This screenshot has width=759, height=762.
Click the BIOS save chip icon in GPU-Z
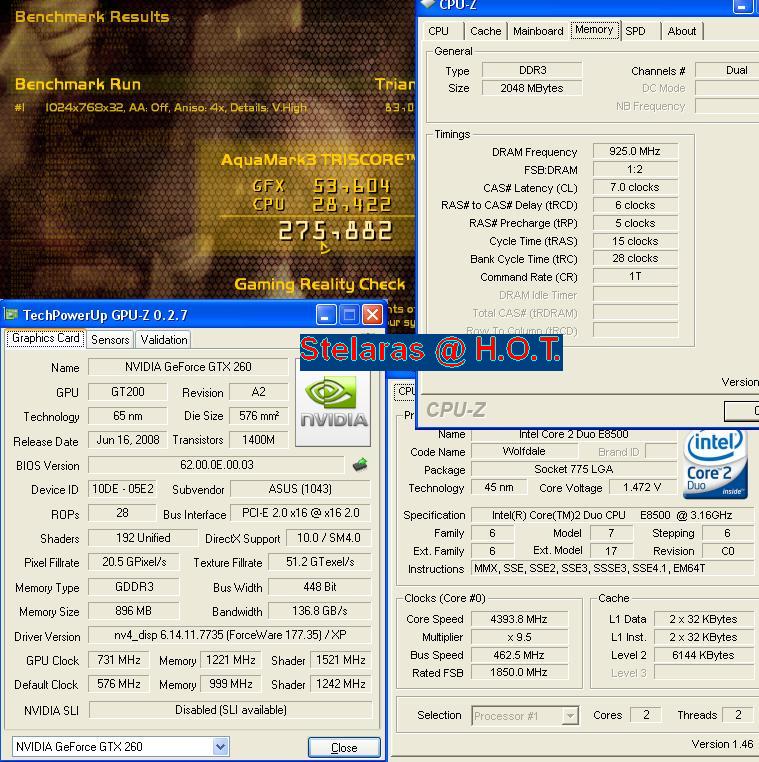tap(360, 465)
